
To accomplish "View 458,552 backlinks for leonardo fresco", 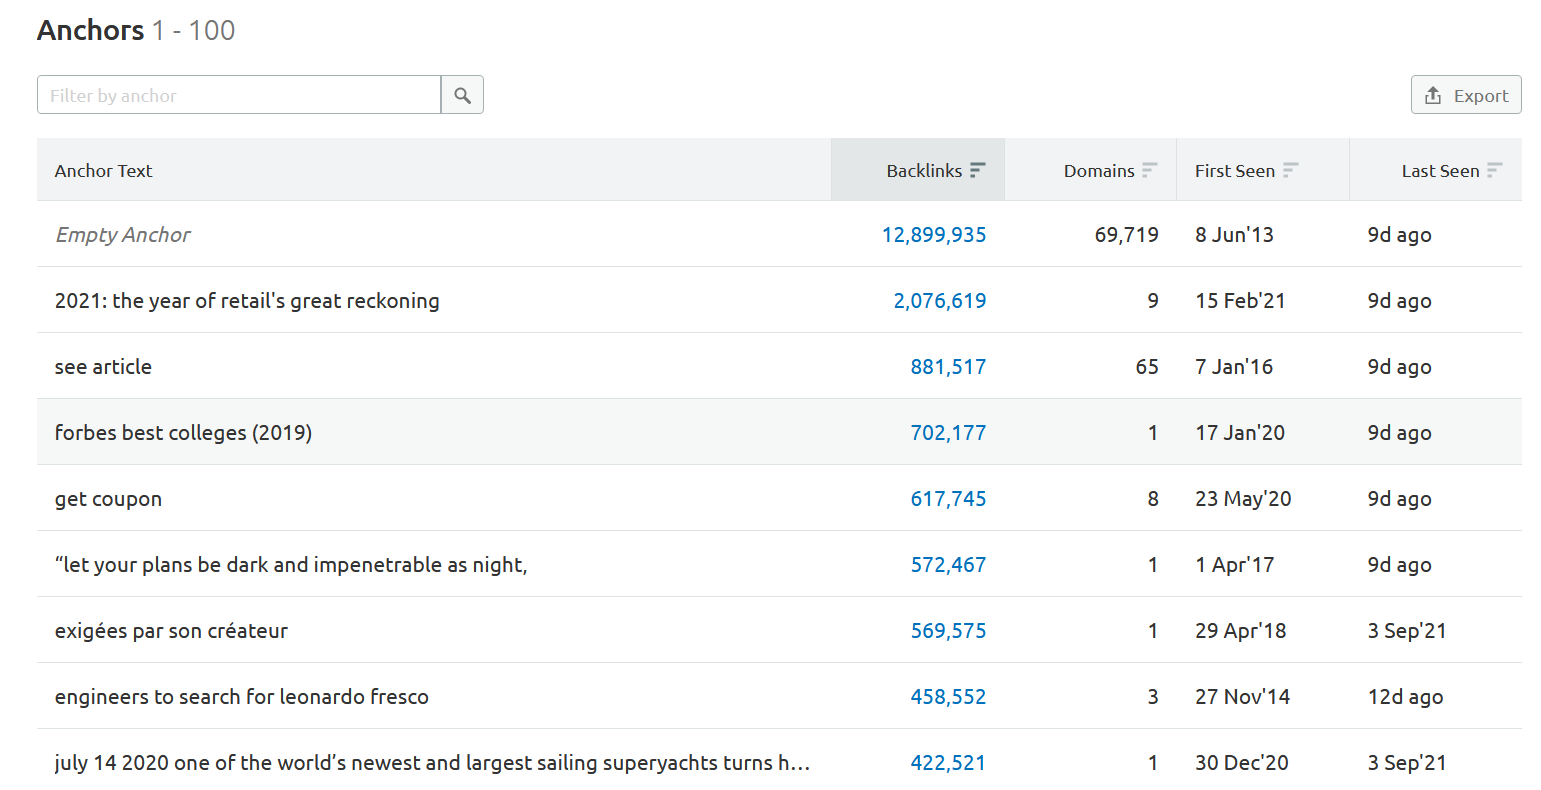I will pos(947,697).
